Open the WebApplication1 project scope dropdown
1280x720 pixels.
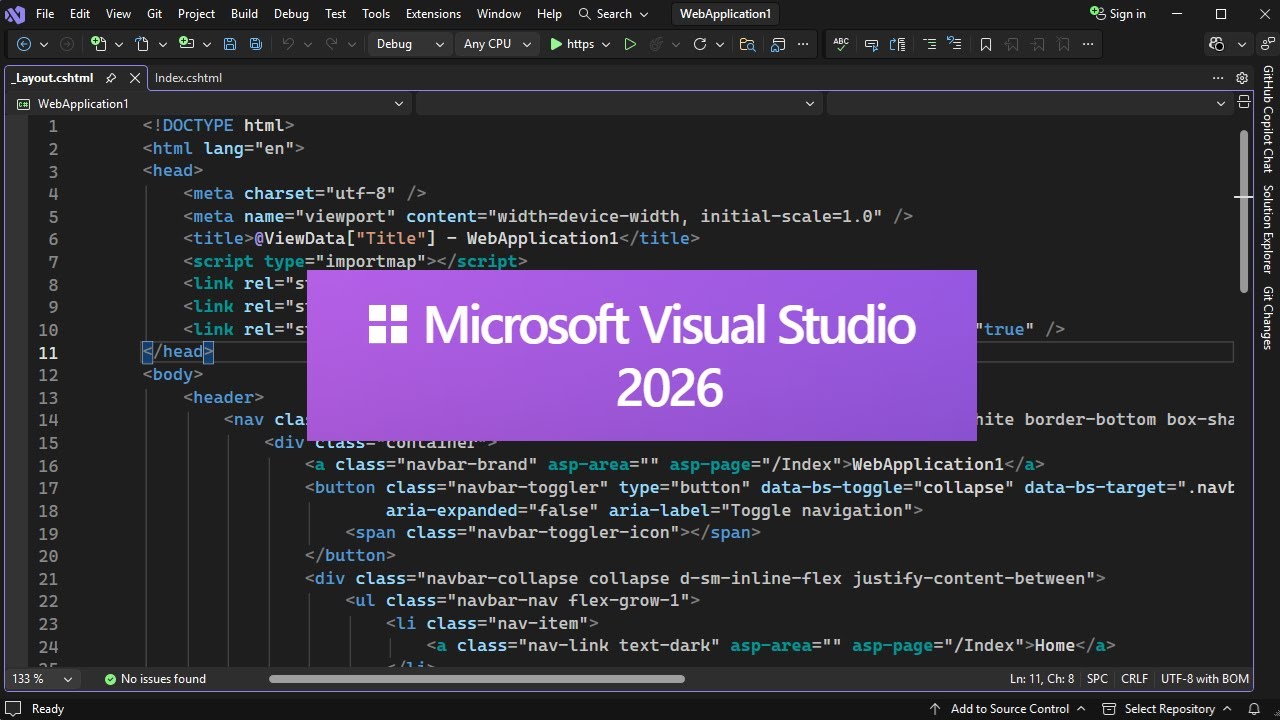[211, 103]
